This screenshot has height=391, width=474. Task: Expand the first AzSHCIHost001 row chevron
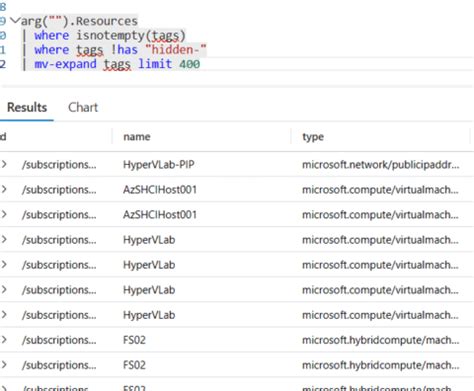tap(4, 189)
